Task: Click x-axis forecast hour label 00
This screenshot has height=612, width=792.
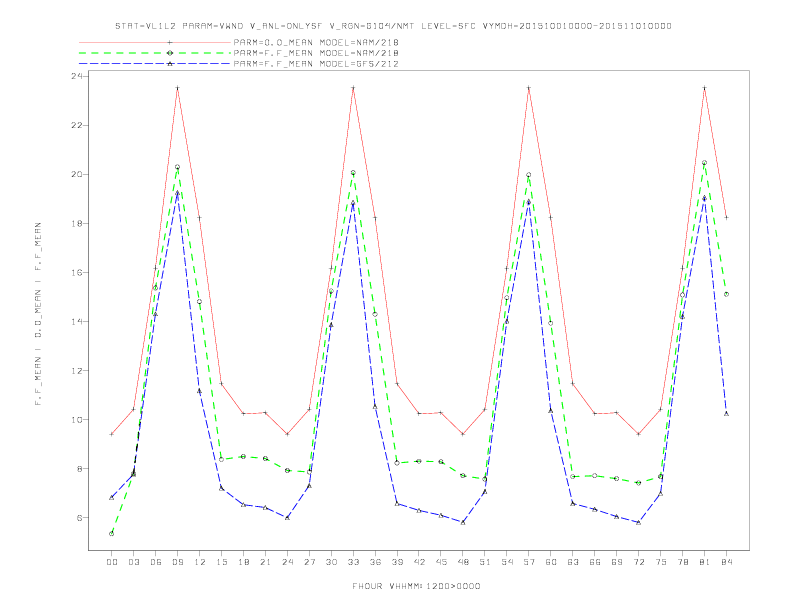Action: (x=112, y=562)
